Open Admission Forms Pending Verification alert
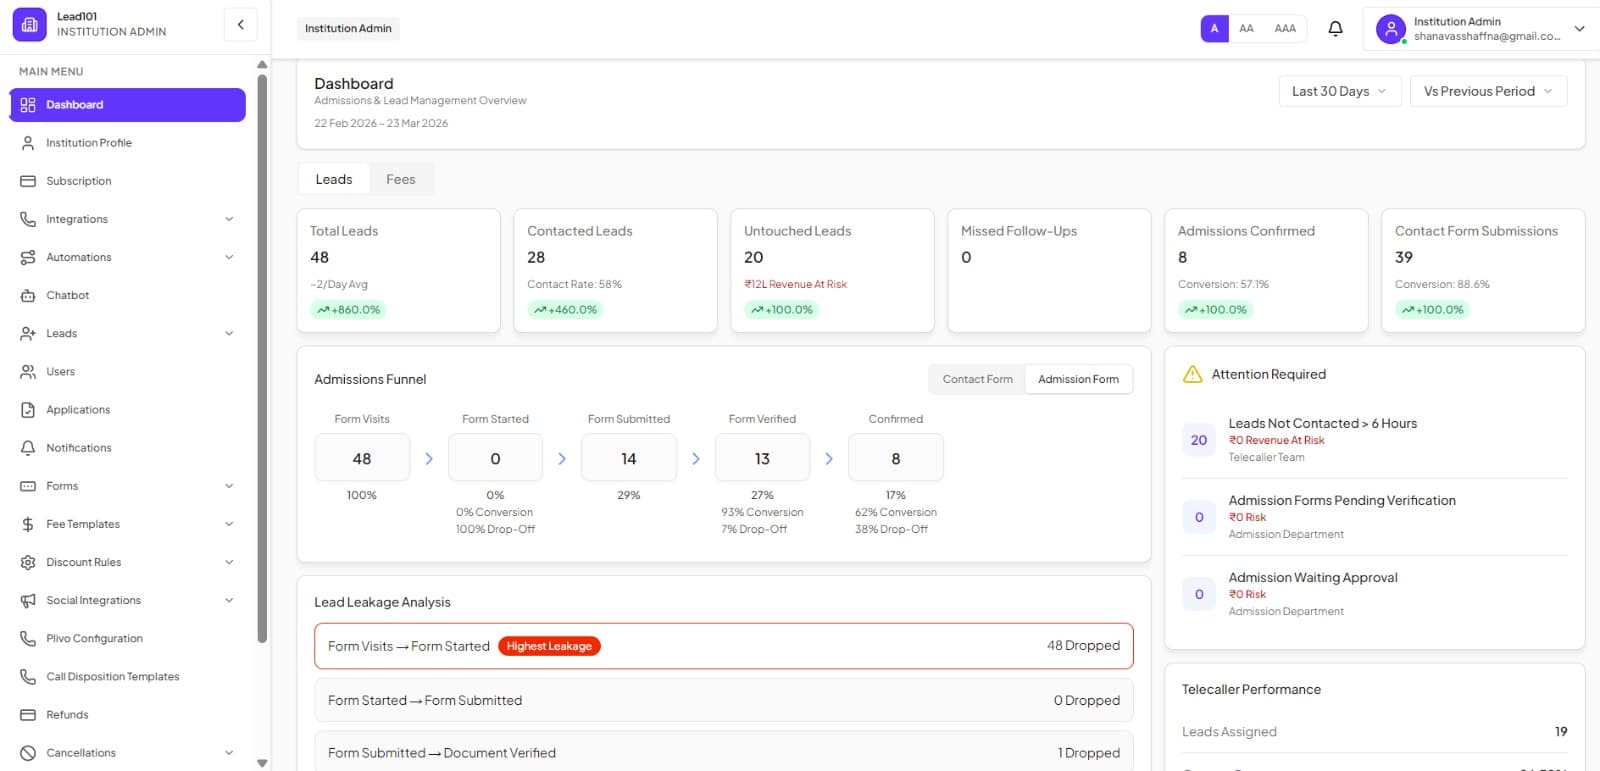1600x771 pixels. point(1375,517)
